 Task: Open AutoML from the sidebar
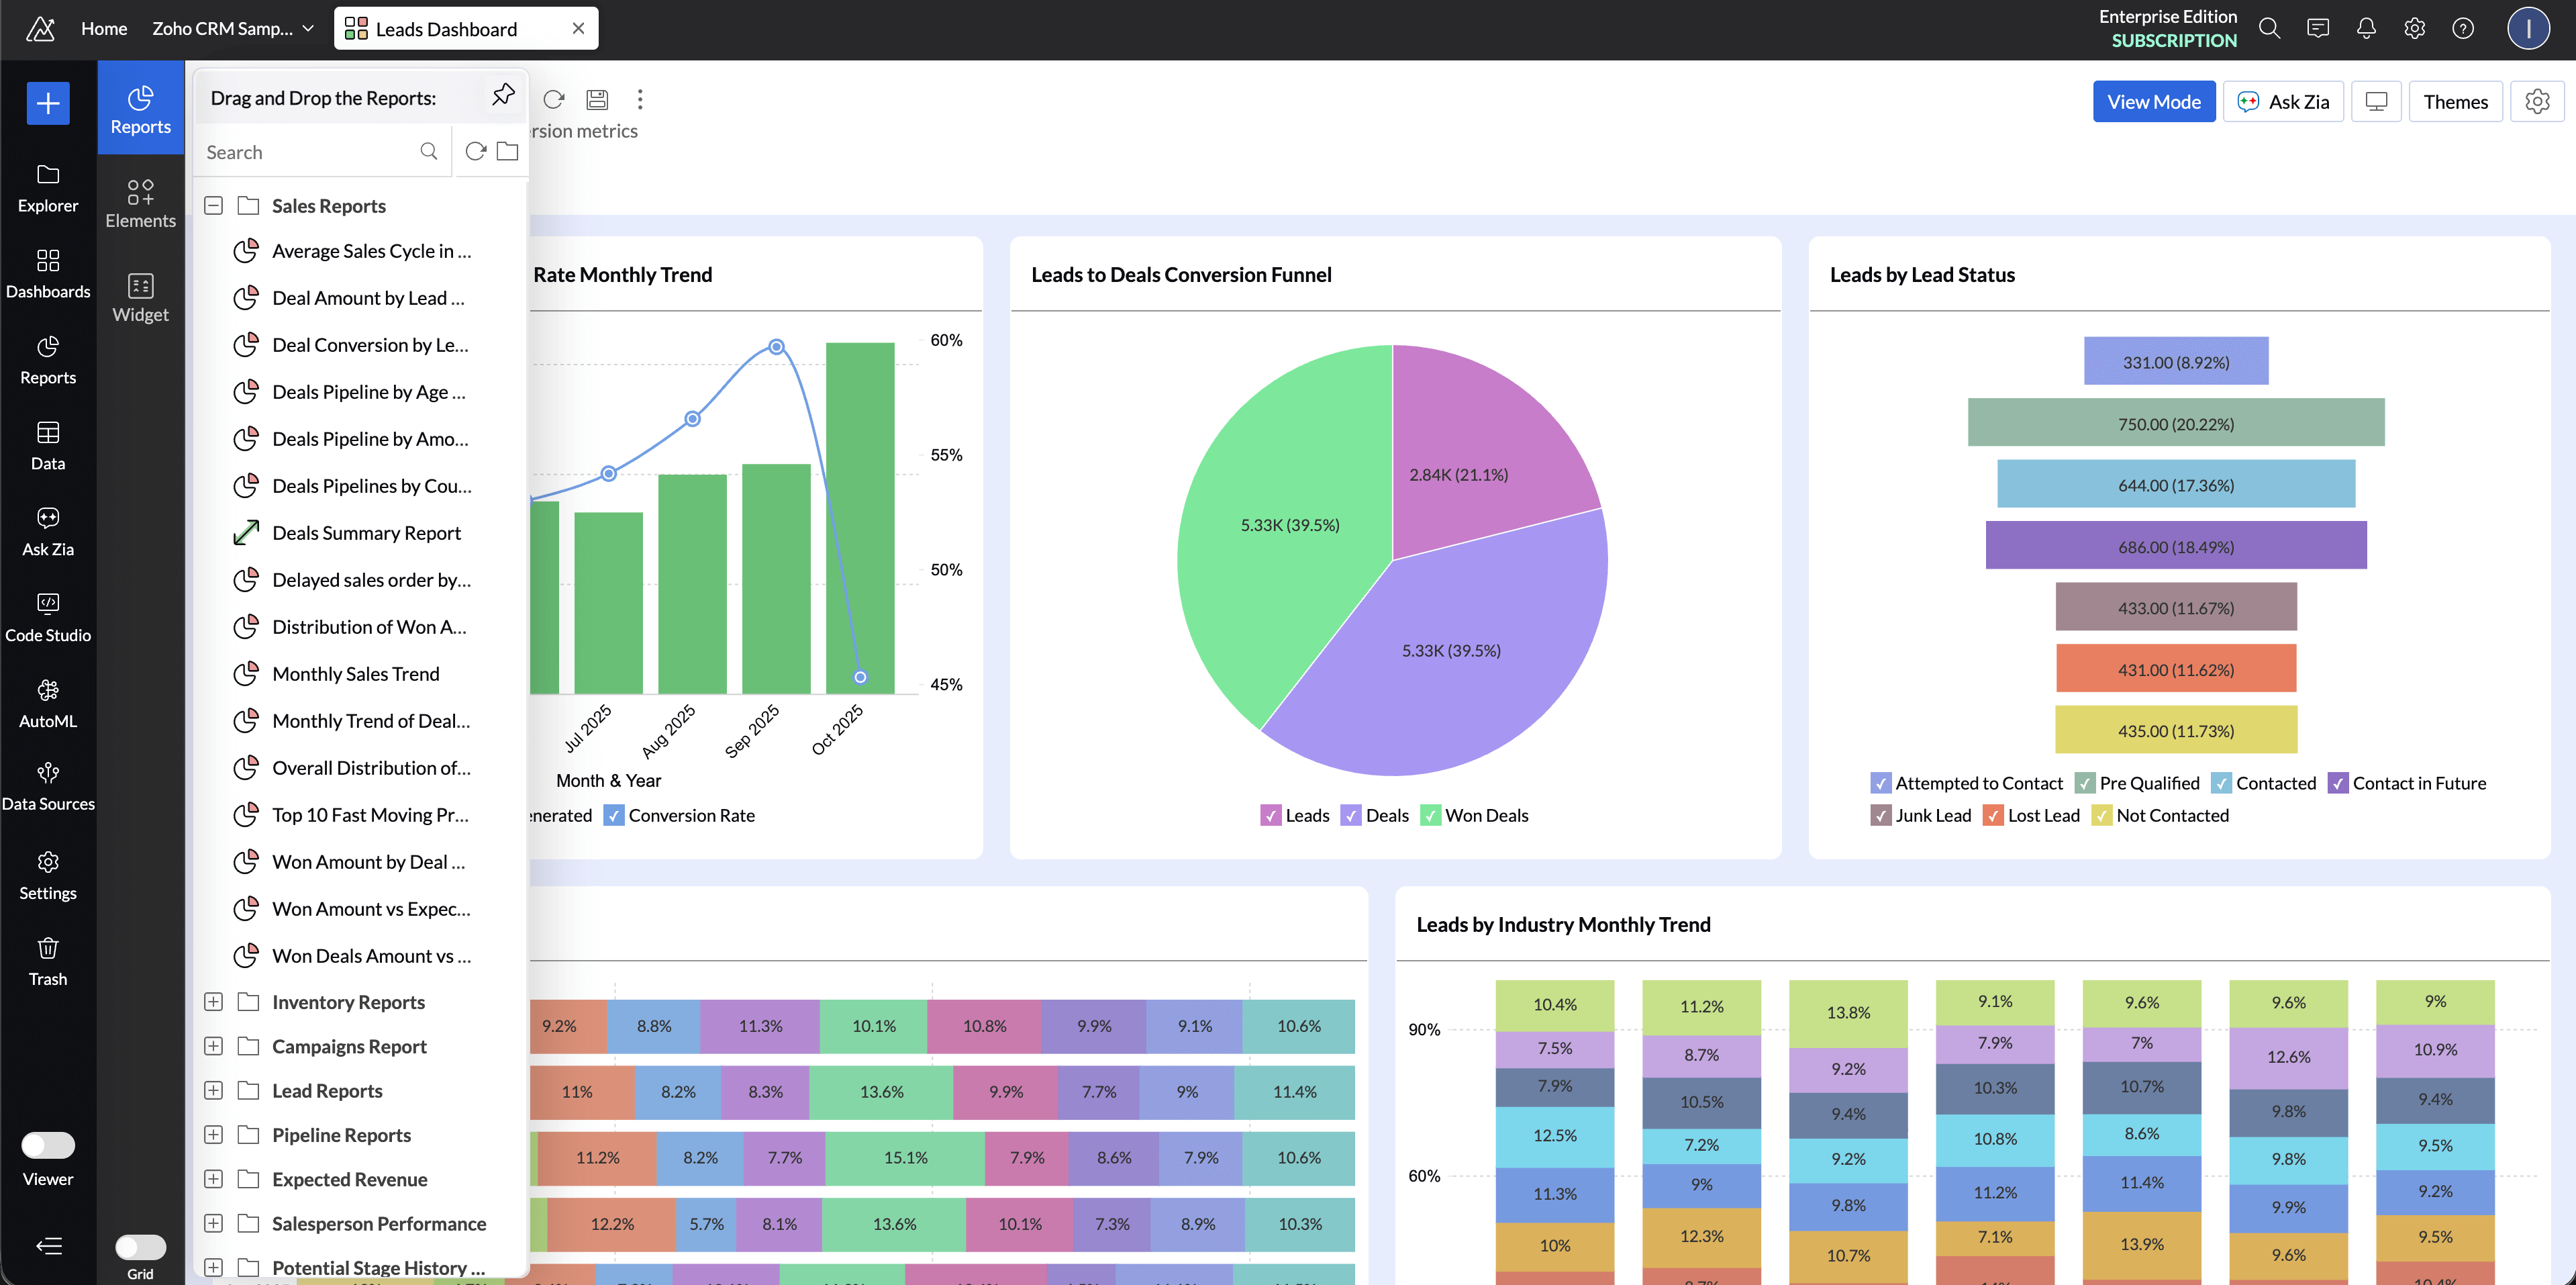[47, 703]
